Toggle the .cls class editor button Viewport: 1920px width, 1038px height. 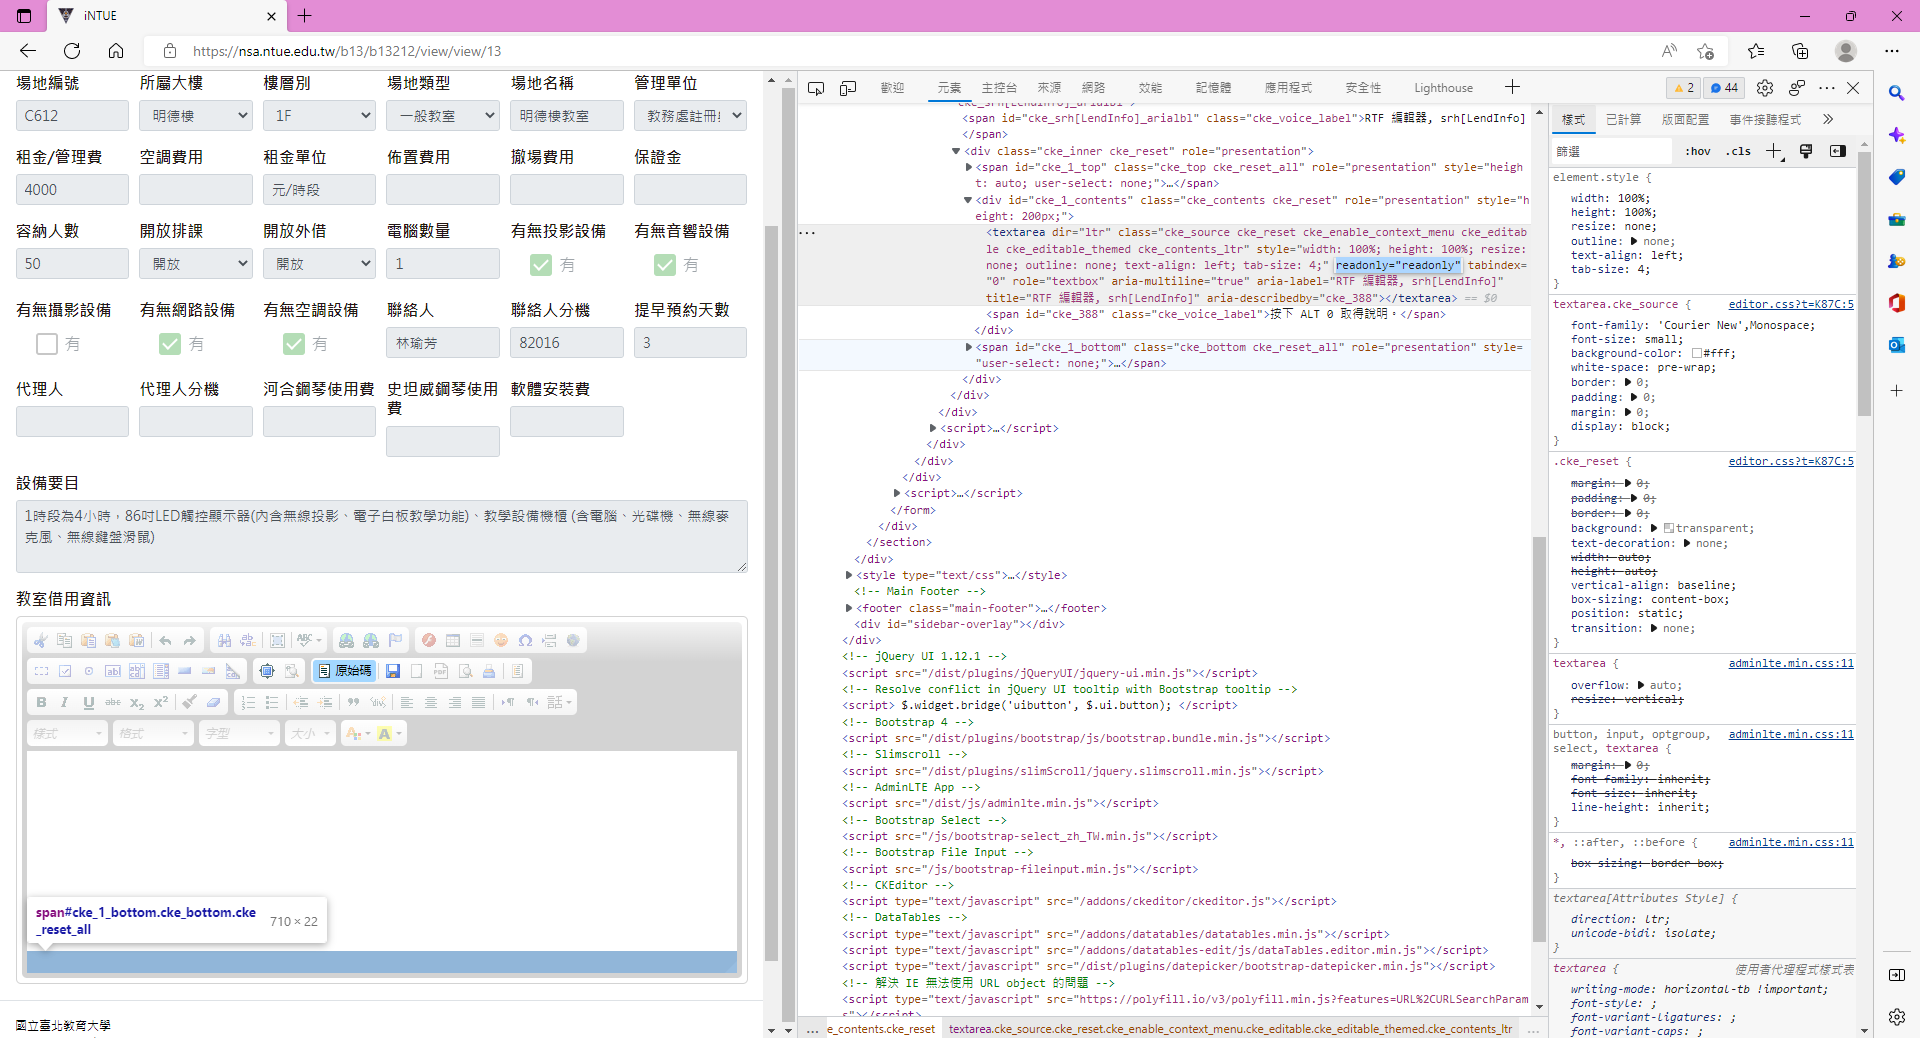click(x=1739, y=152)
